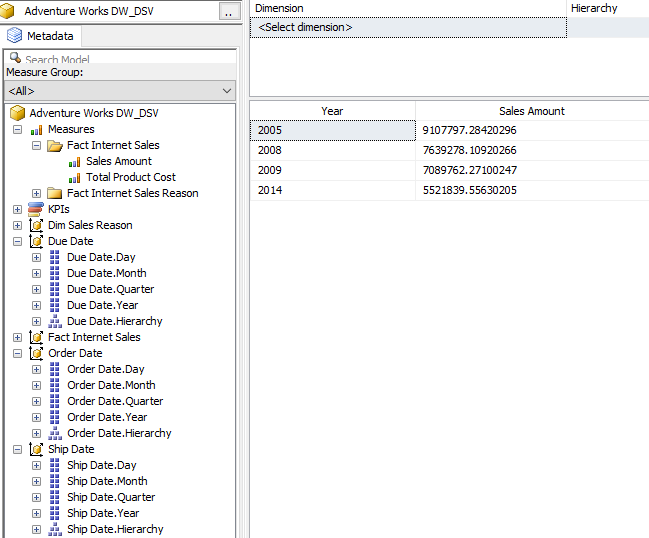
Task: Switch to the Metadata tab
Action: pos(41,36)
